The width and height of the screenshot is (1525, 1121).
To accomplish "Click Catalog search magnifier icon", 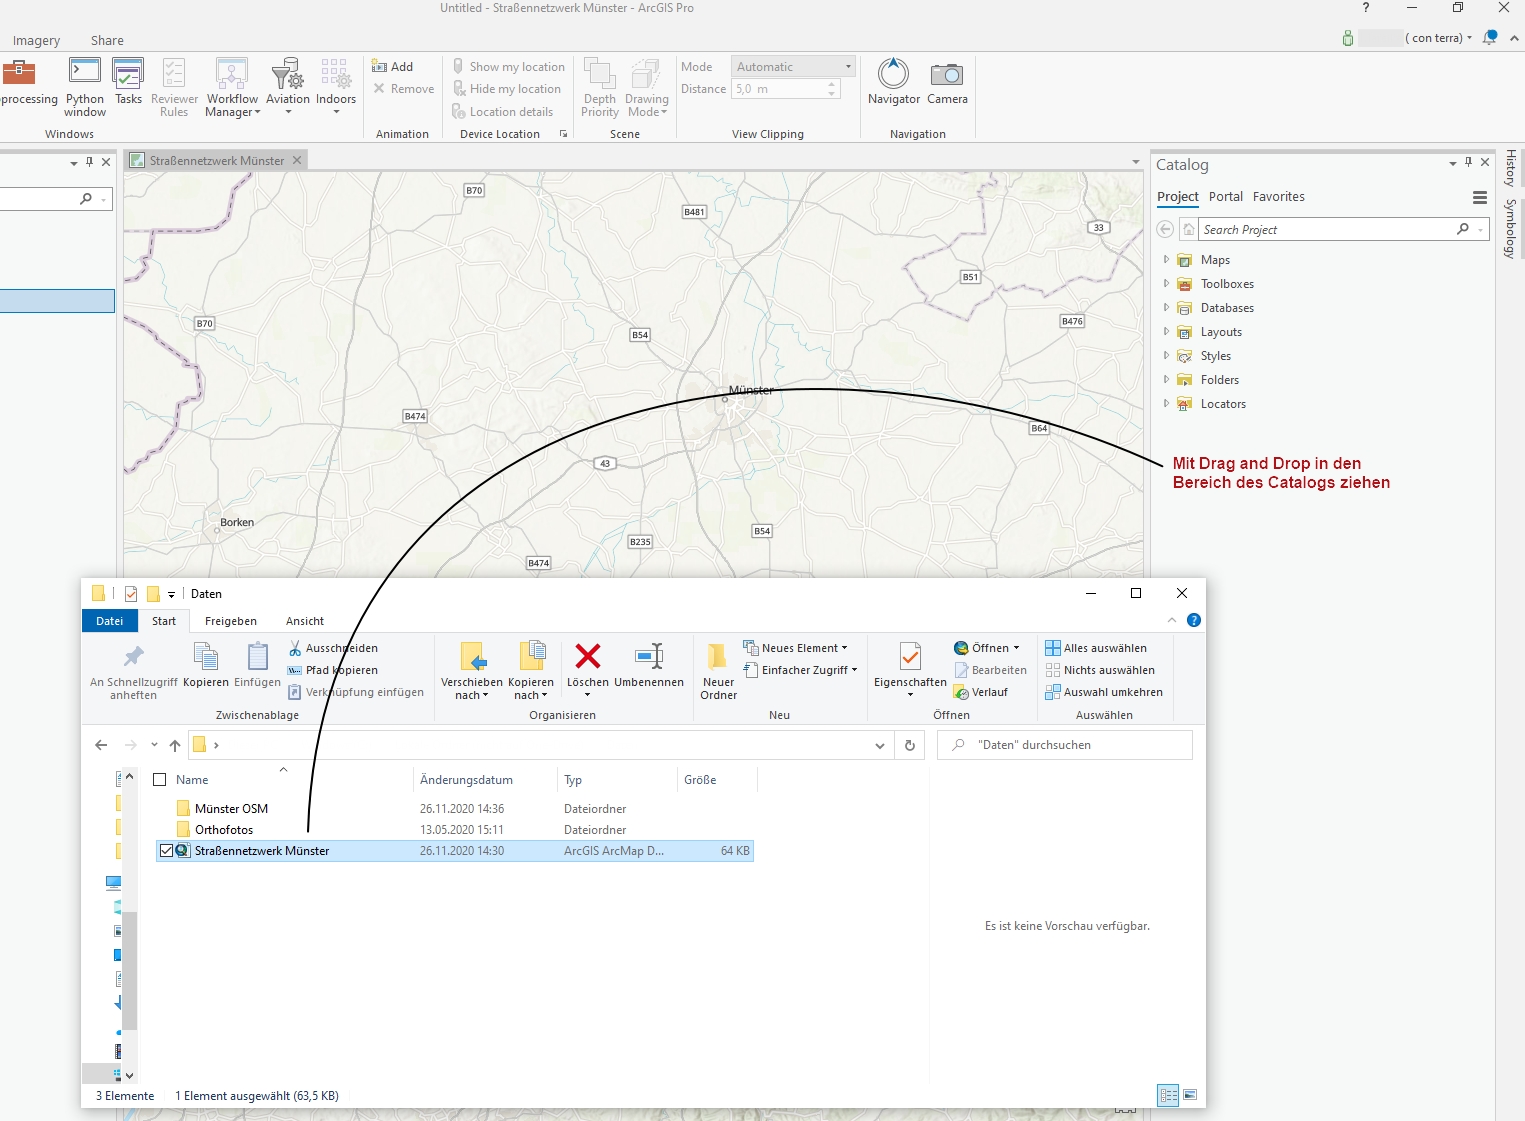I will click(1463, 230).
